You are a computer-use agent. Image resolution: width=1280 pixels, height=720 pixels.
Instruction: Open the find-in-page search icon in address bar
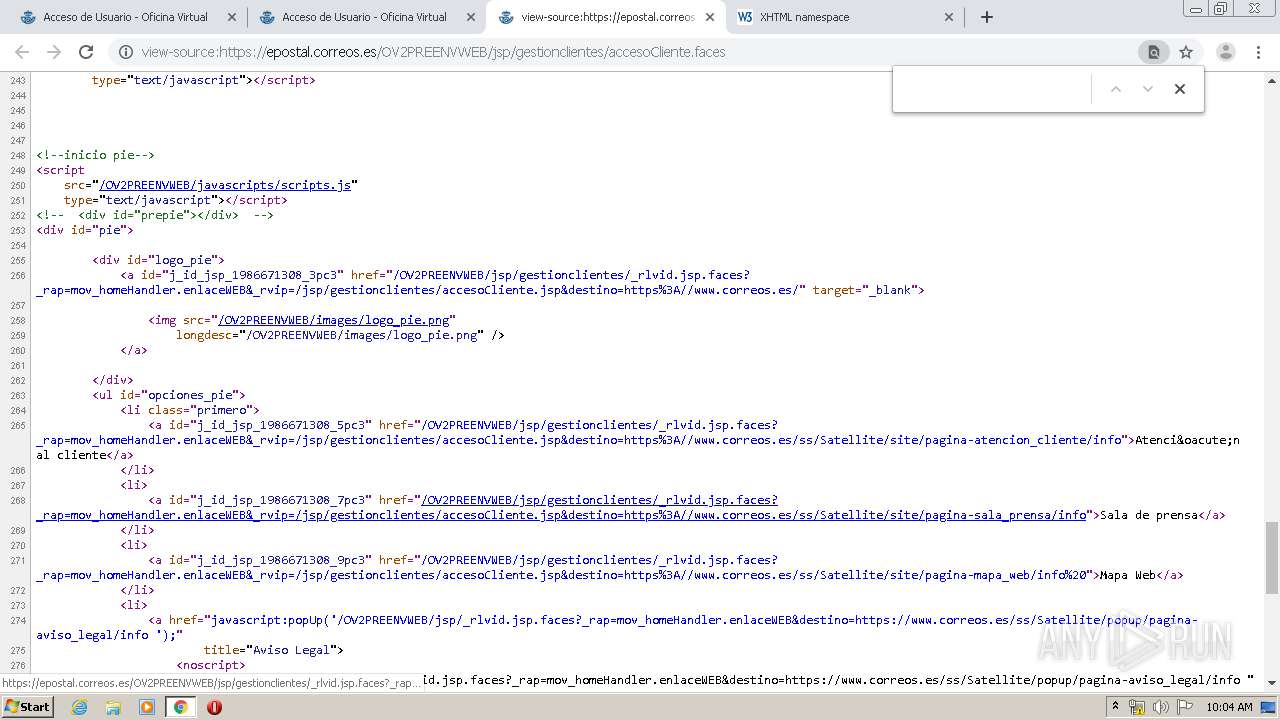[x=1154, y=52]
